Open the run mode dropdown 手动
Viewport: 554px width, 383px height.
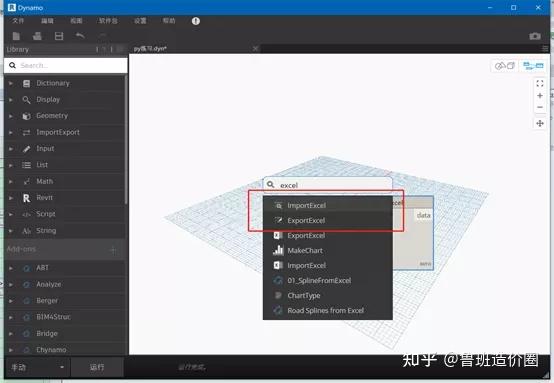pyautogui.click(x=37, y=367)
